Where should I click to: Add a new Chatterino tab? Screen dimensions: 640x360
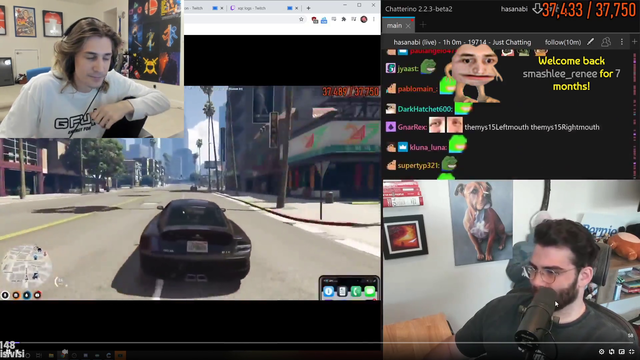[423, 25]
